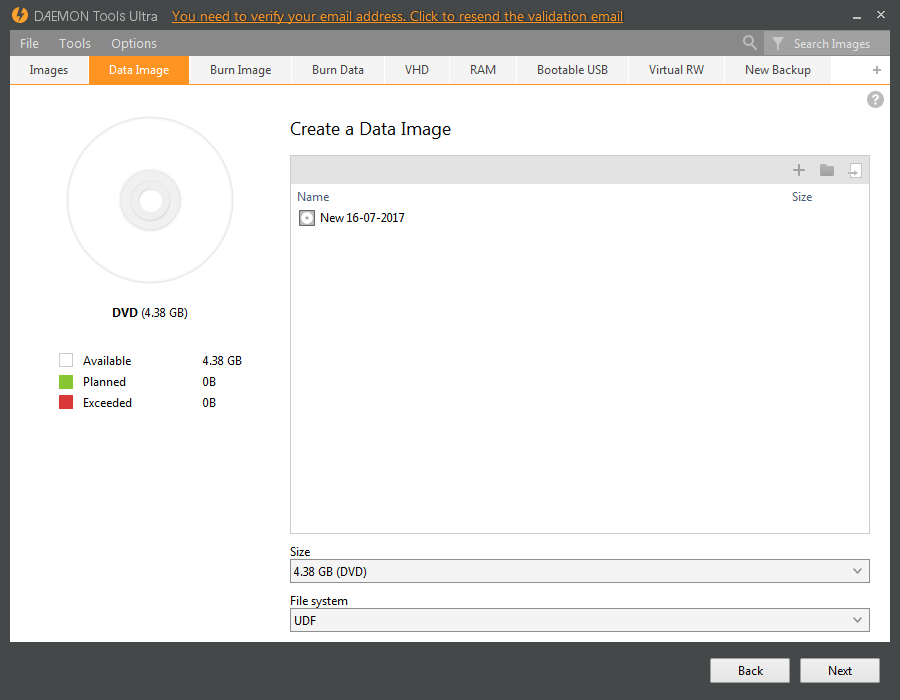Open the Size dropdown showing 4.38 GB (DVD)
Image resolution: width=900 pixels, height=700 pixels.
[x=580, y=570]
